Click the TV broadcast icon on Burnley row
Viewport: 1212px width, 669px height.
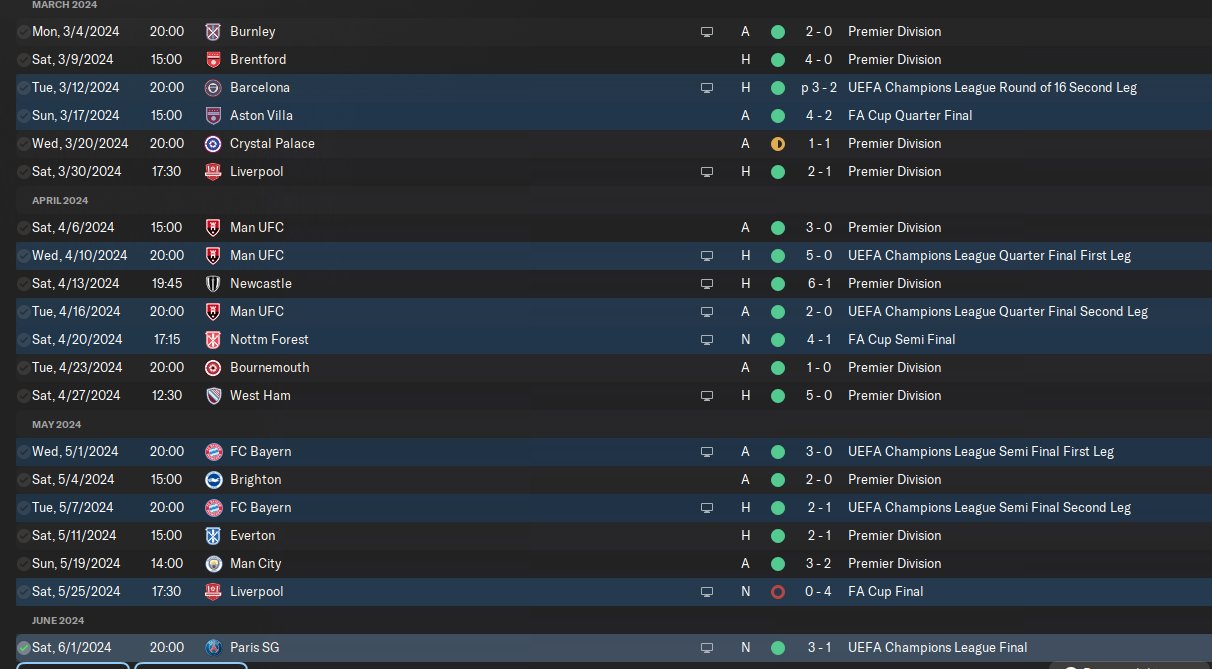[x=707, y=32]
